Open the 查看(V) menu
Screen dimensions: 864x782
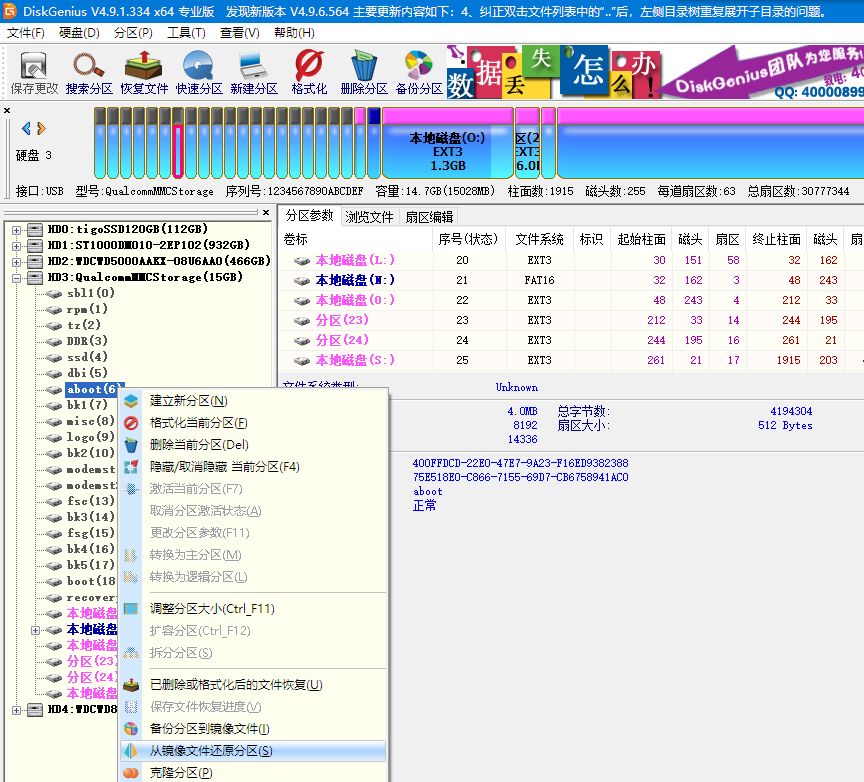(240, 33)
